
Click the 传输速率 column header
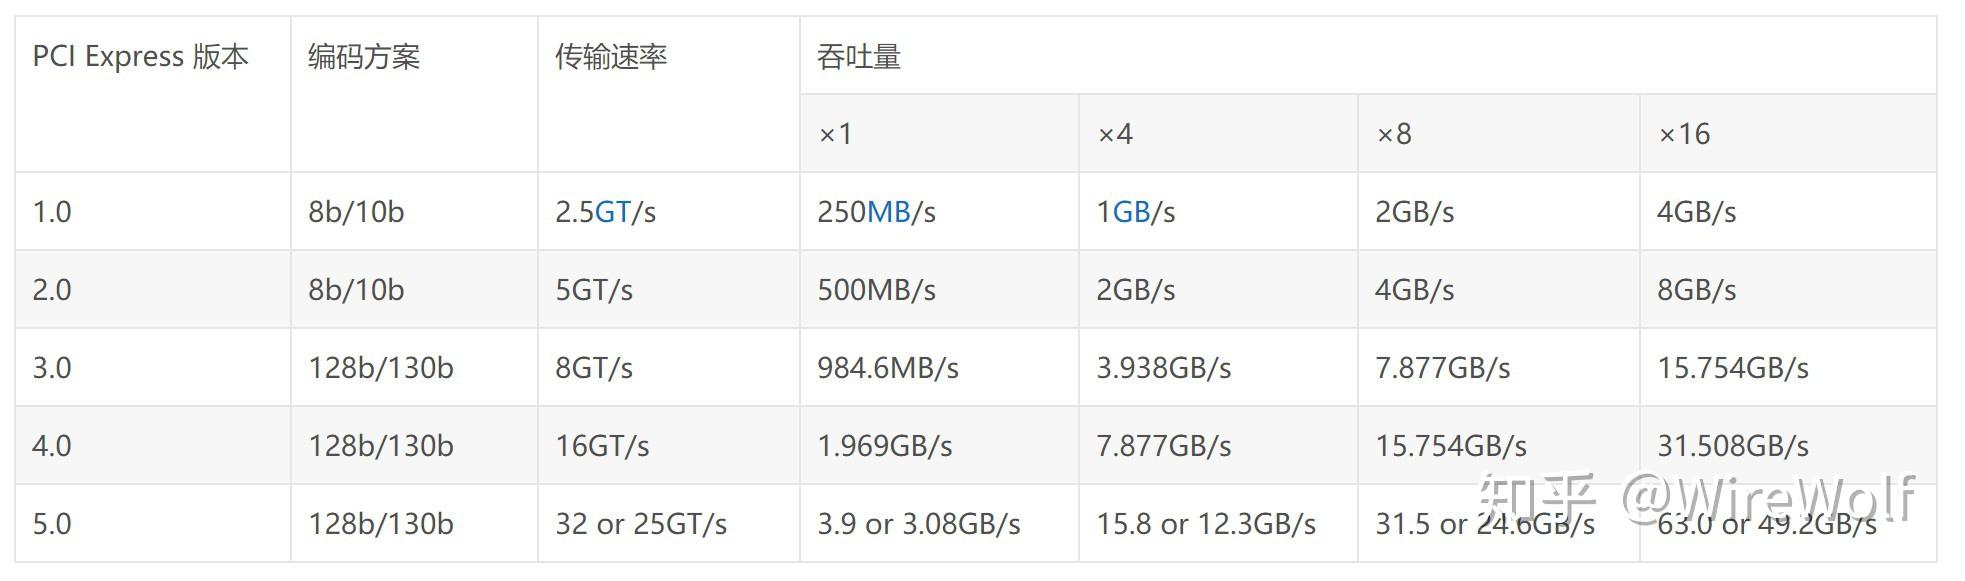click(611, 57)
